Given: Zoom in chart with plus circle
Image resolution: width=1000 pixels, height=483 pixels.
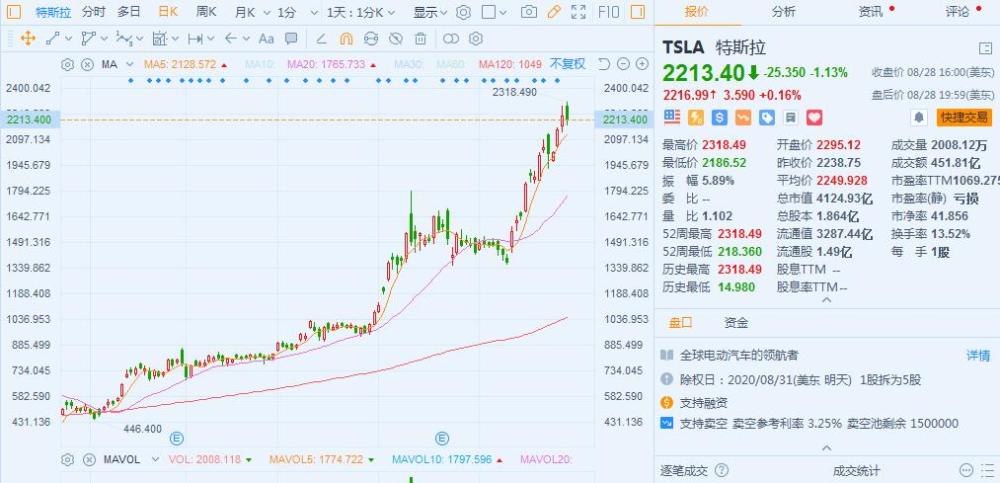Looking at the screenshot, I should (642, 64).
